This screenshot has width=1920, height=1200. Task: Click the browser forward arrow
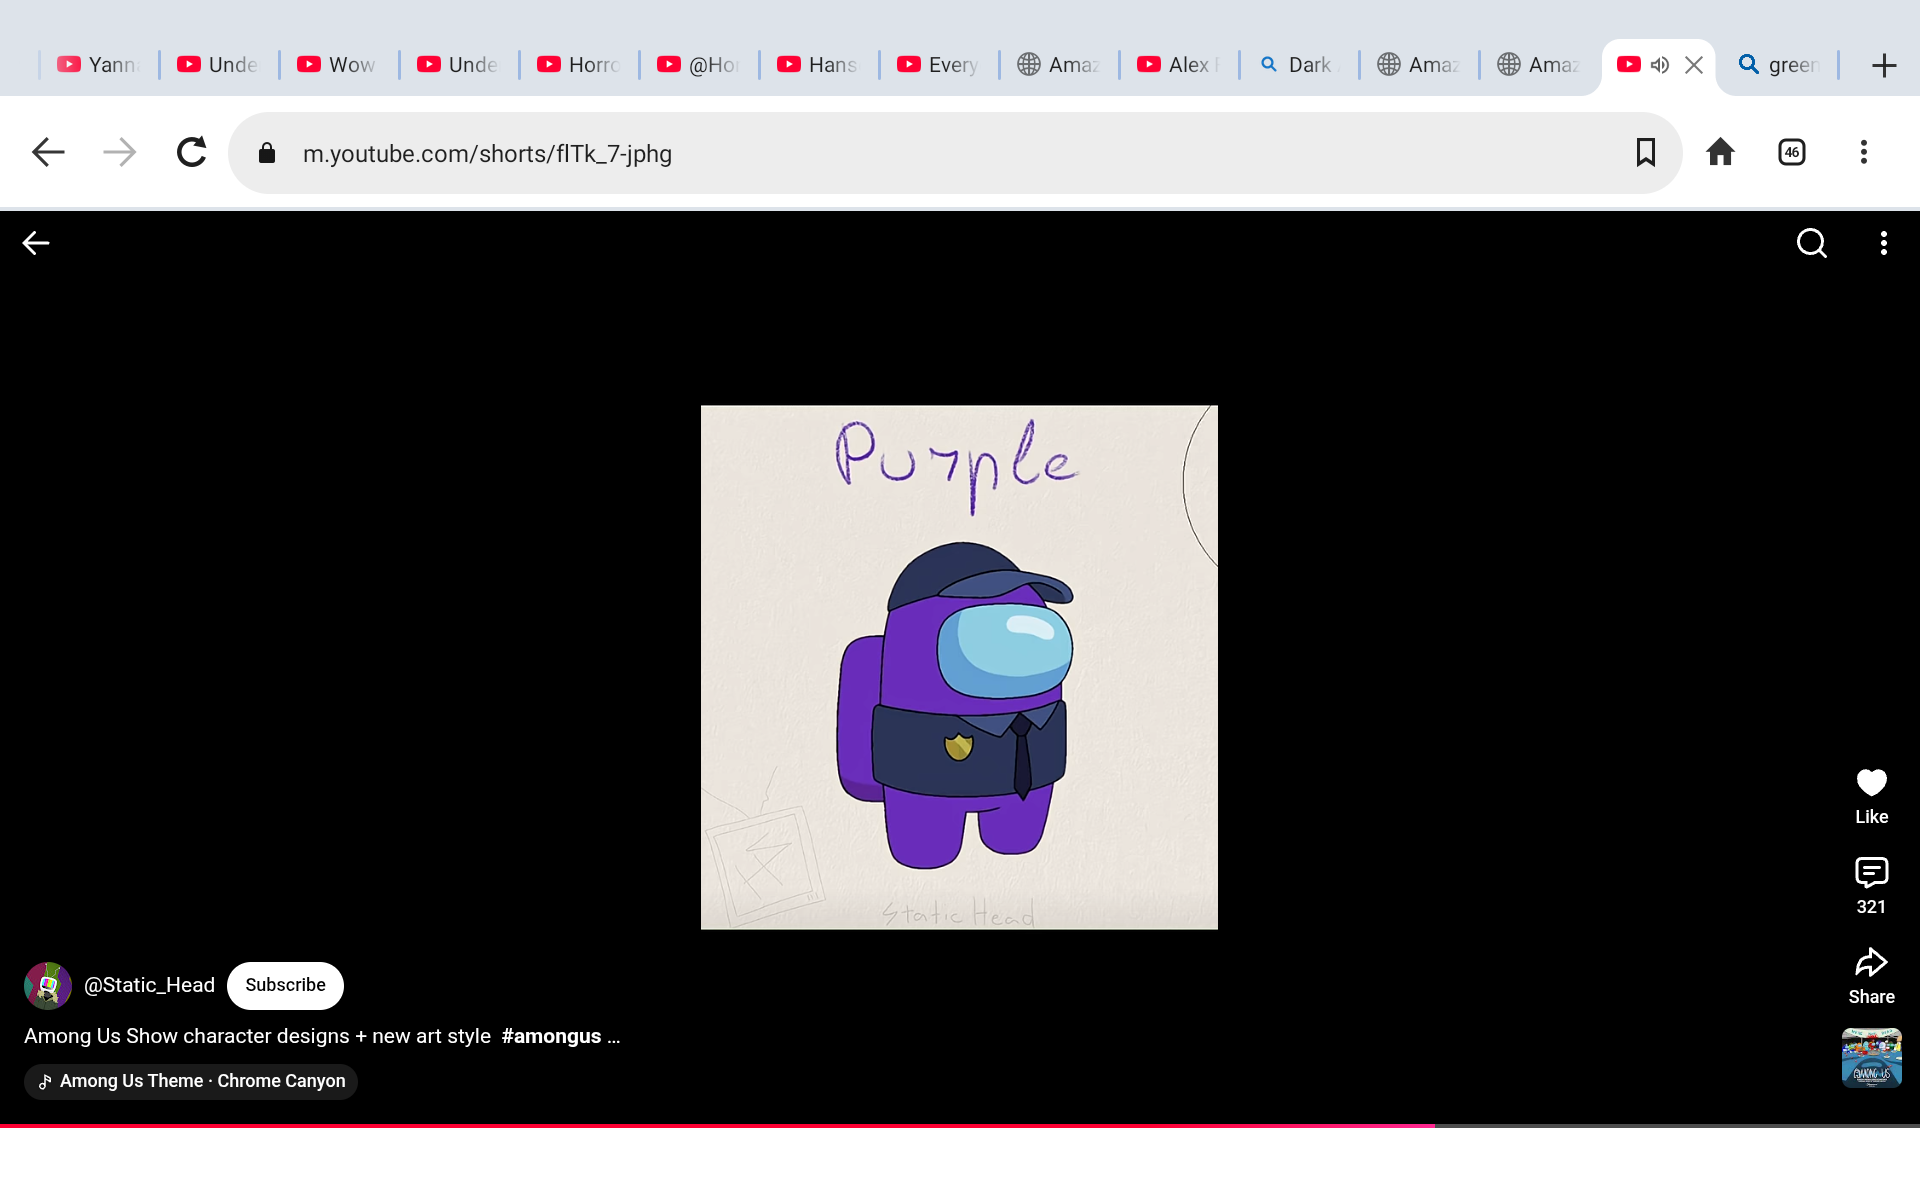tap(120, 152)
